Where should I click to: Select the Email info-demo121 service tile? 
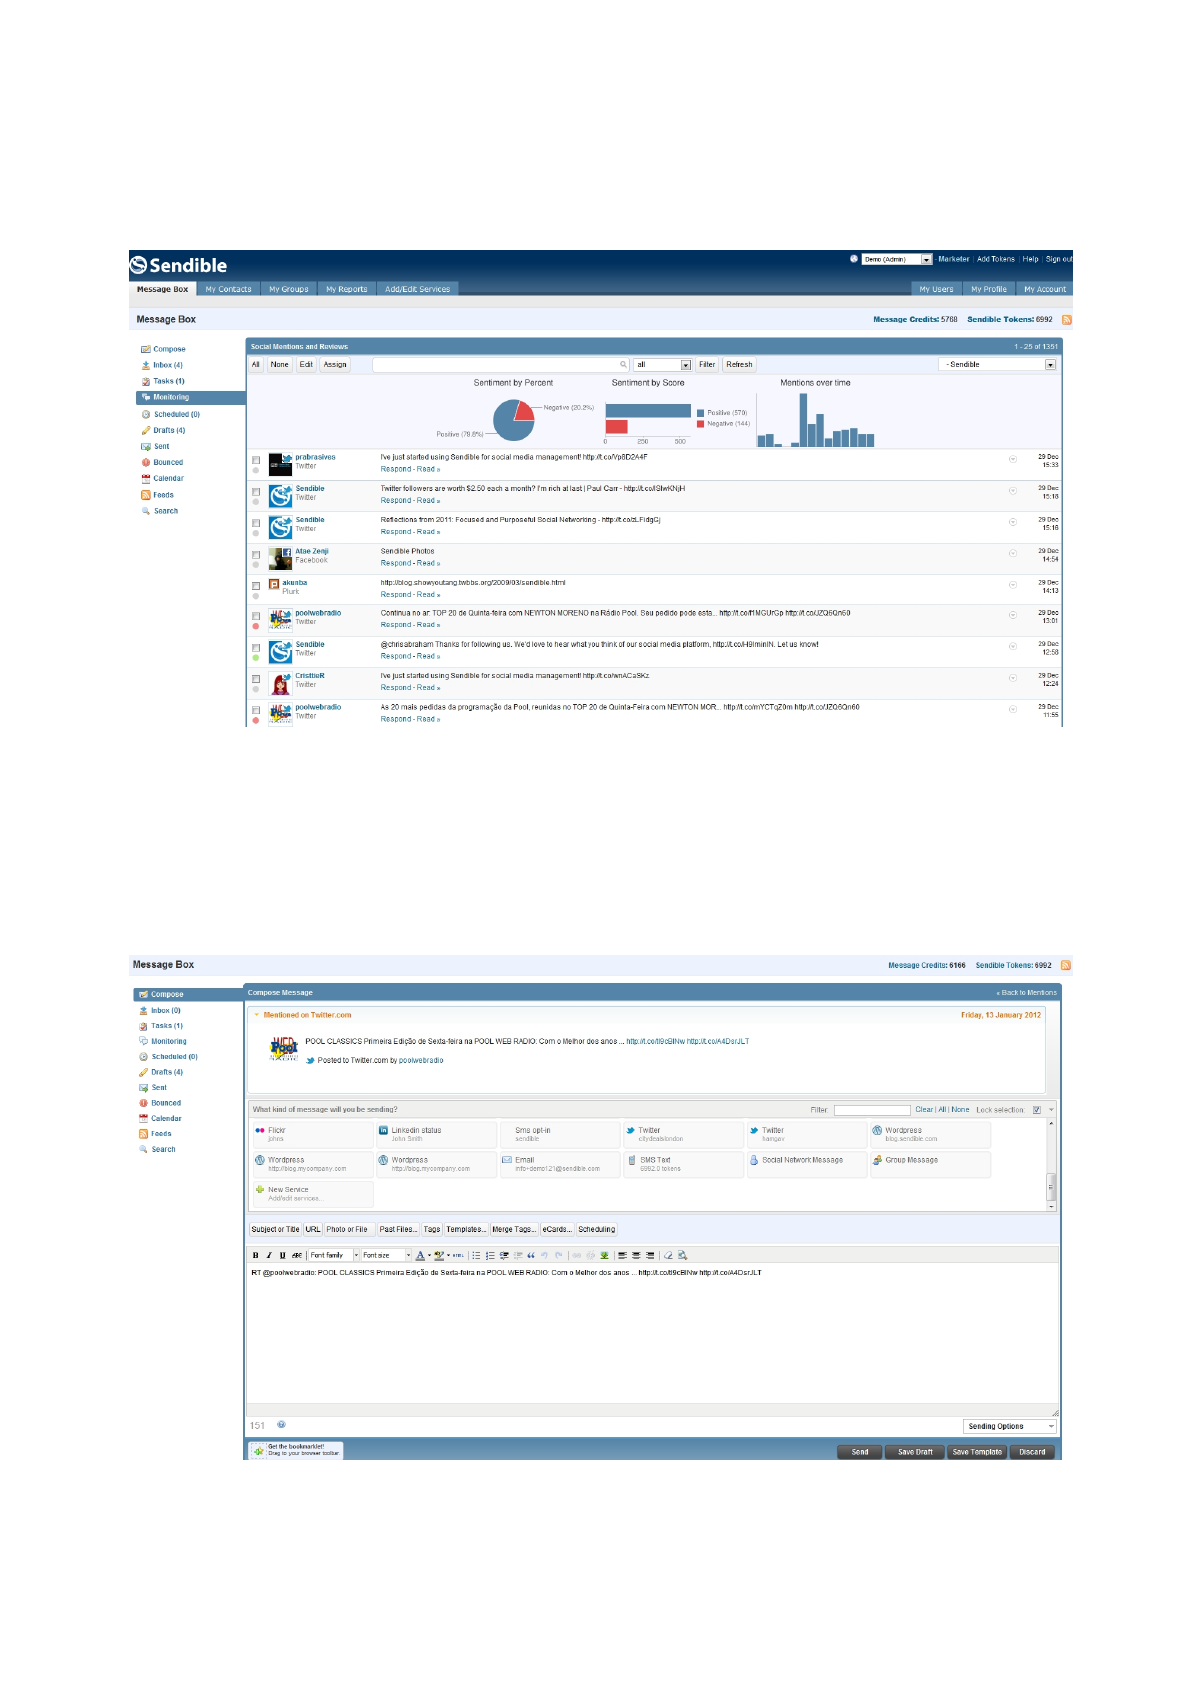click(560, 1164)
